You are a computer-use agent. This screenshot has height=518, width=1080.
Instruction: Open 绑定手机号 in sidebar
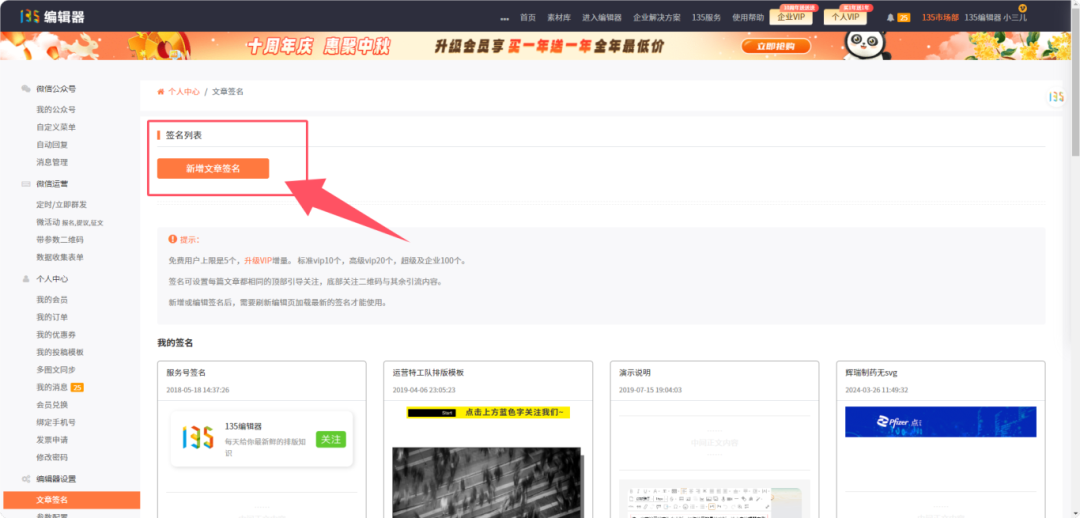point(56,422)
